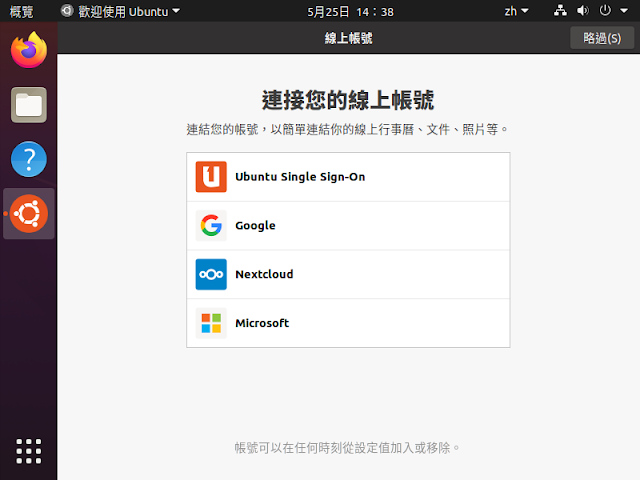Skip setup with 略過(S) button
The height and width of the screenshot is (480, 640).
[602, 38]
